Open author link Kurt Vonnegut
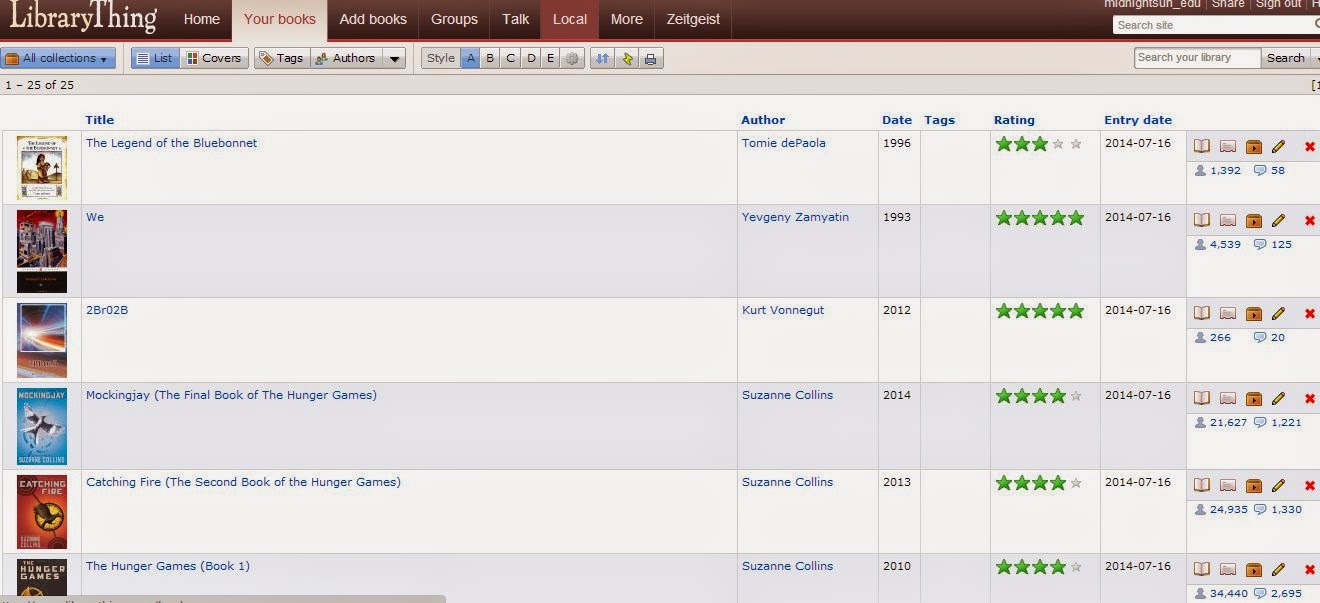This screenshot has height=603, width=1320. tap(783, 310)
